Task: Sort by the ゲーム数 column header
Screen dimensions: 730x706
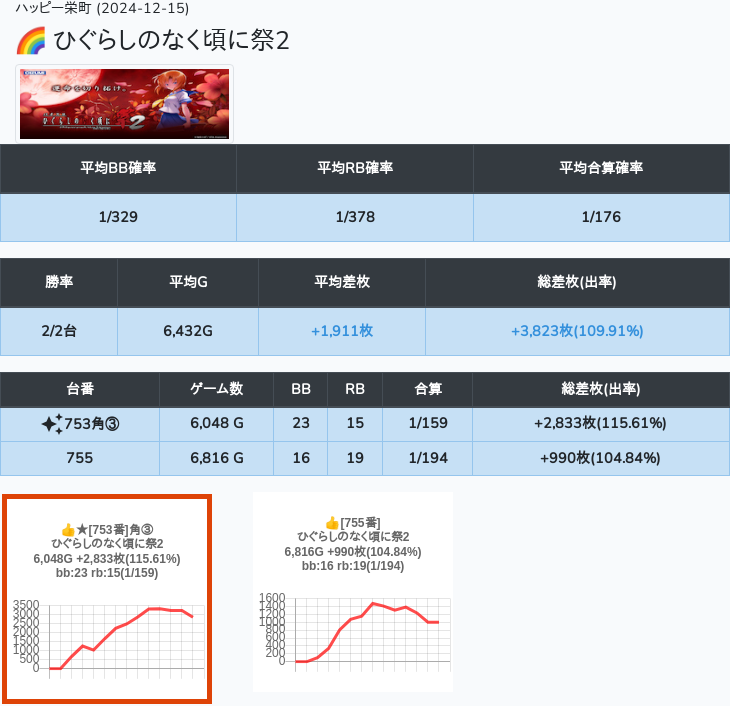Action: 216,389
